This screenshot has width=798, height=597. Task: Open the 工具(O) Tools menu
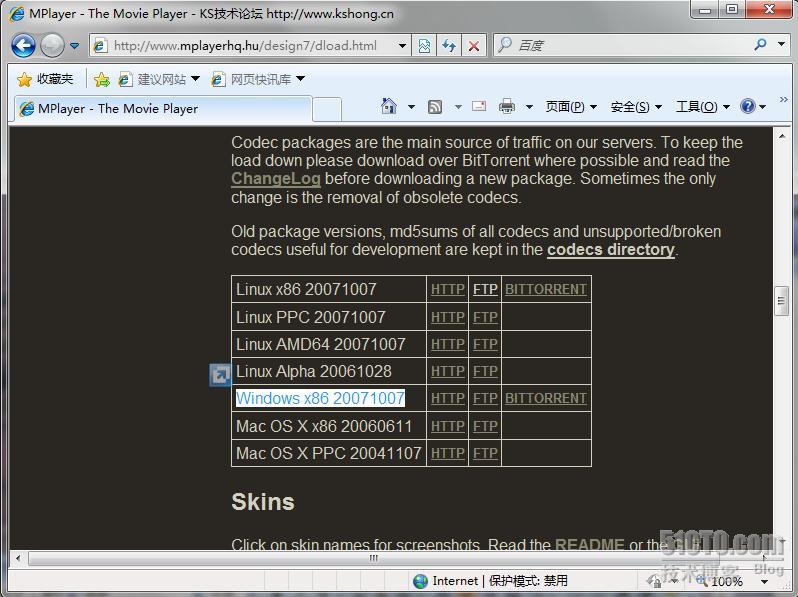pyautogui.click(x=701, y=107)
